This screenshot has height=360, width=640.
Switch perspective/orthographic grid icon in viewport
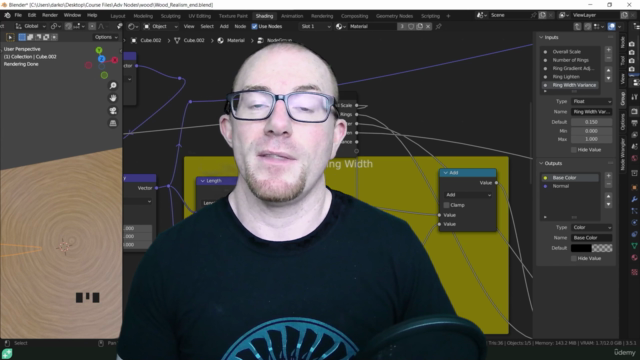click(113, 123)
